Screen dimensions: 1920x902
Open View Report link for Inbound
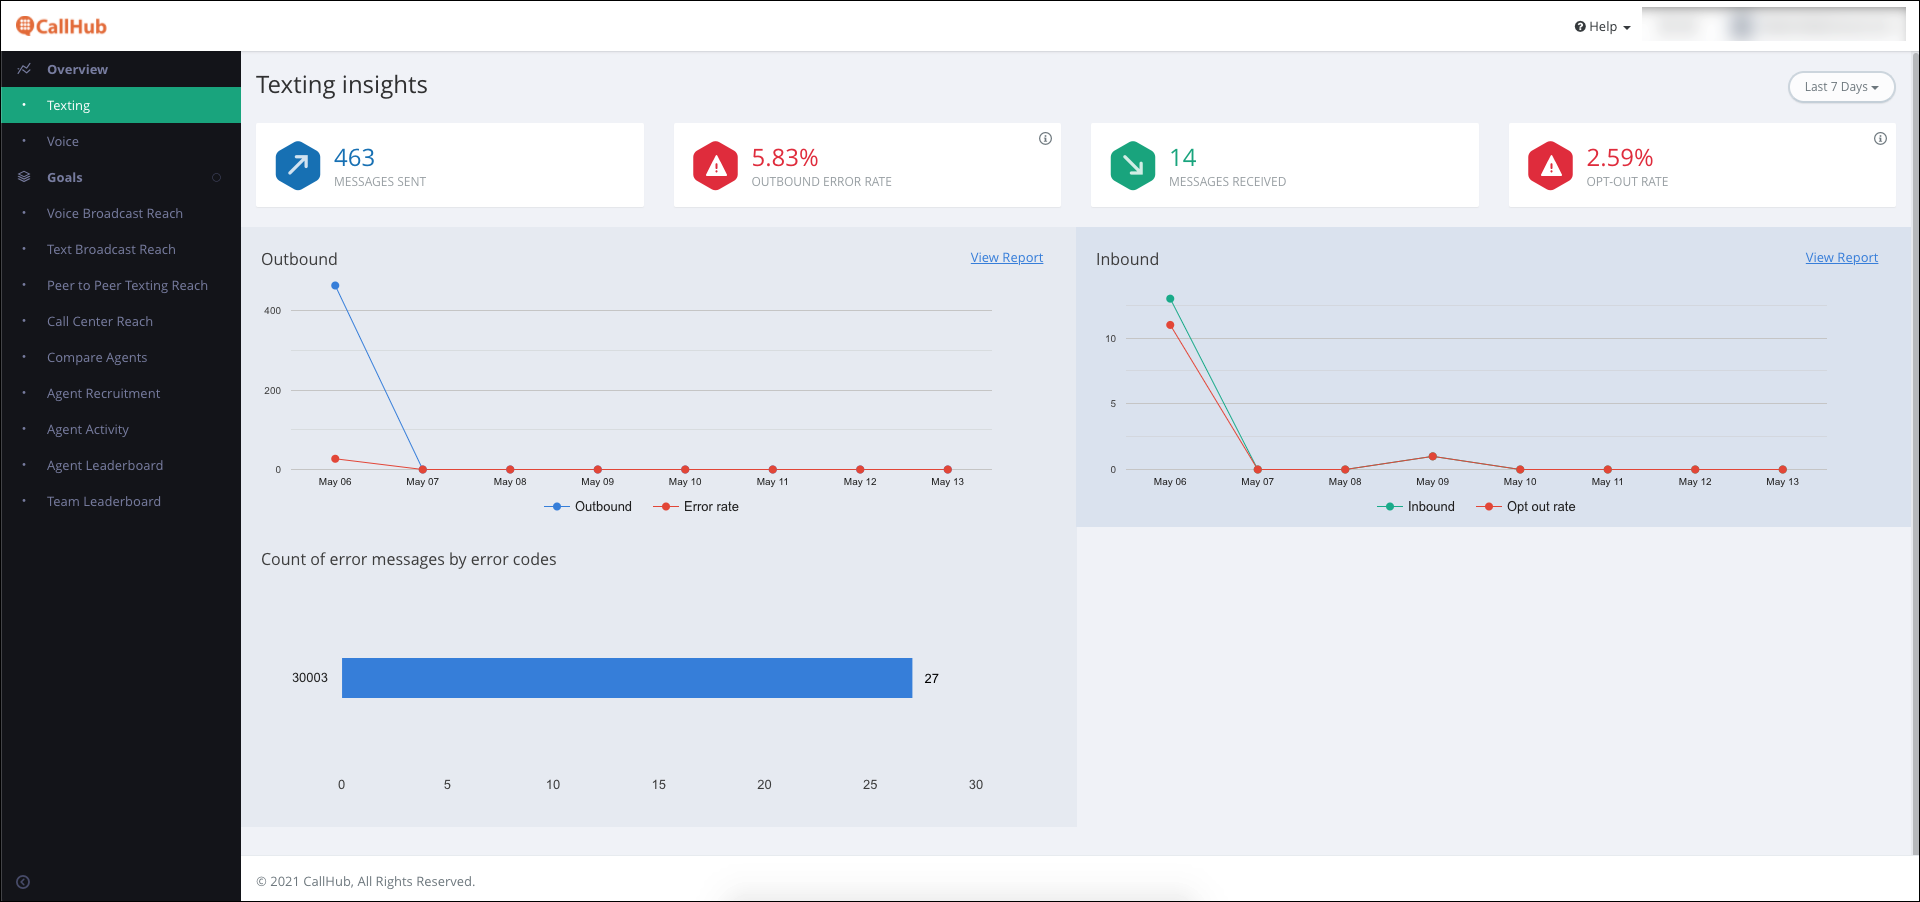pos(1841,258)
